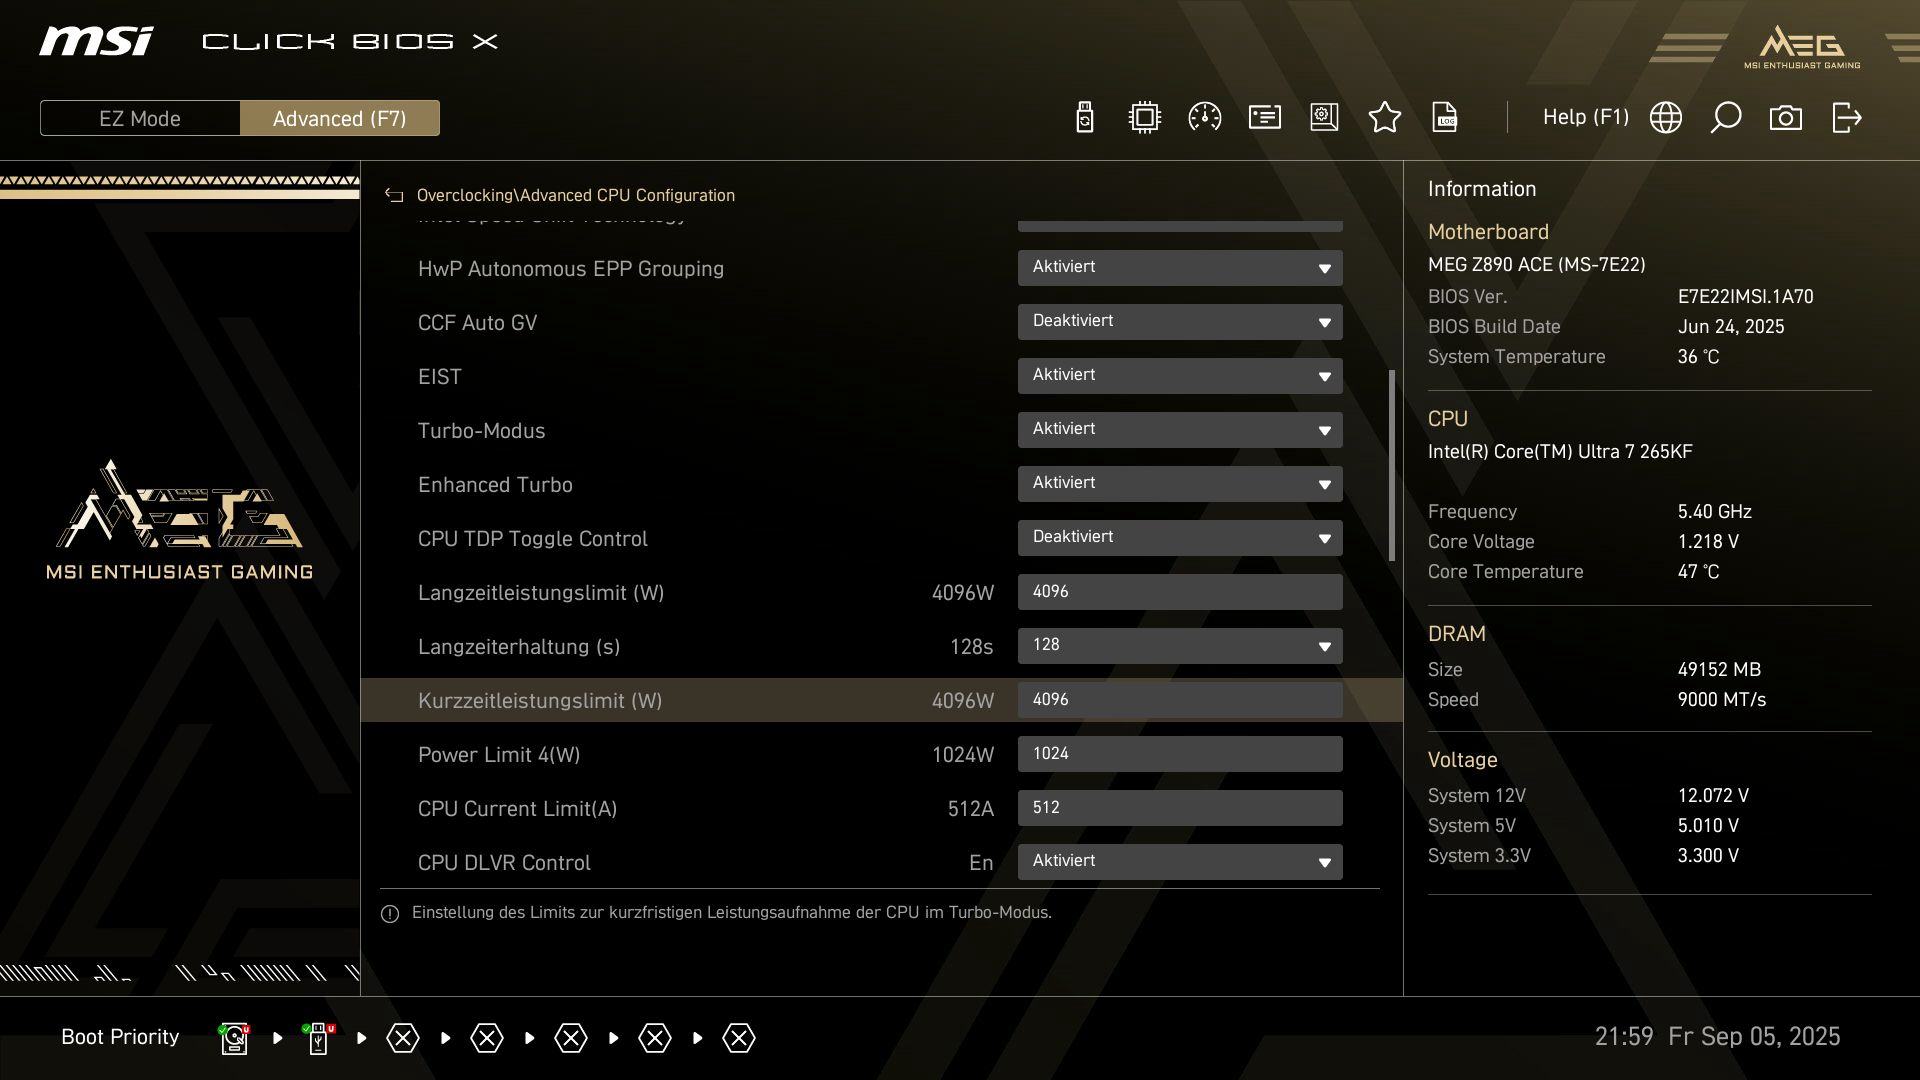Click the CPU Current Limit(A) value field
Screen dimensions: 1920x1080
(1179, 808)
